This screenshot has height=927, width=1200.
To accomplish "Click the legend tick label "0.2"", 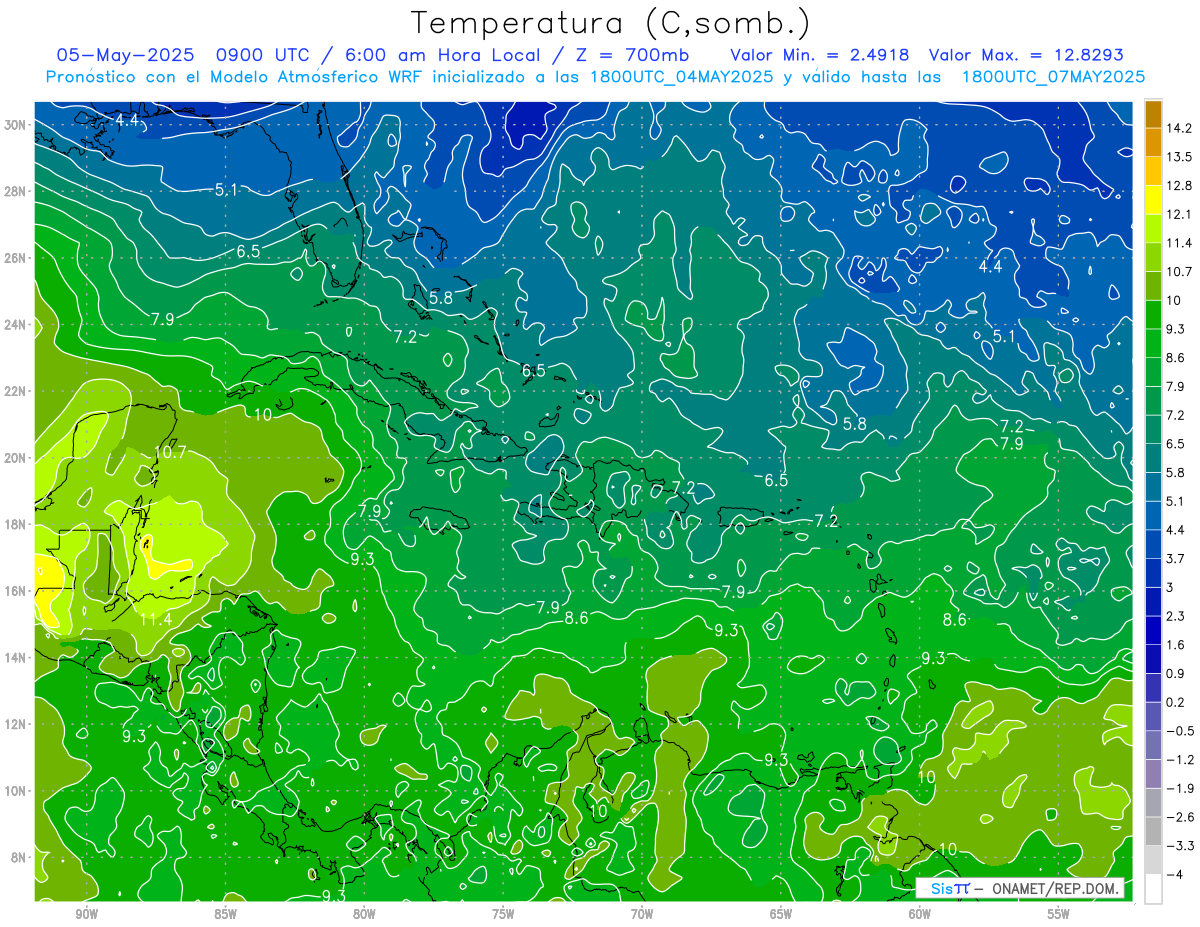I will (1176, 702).
